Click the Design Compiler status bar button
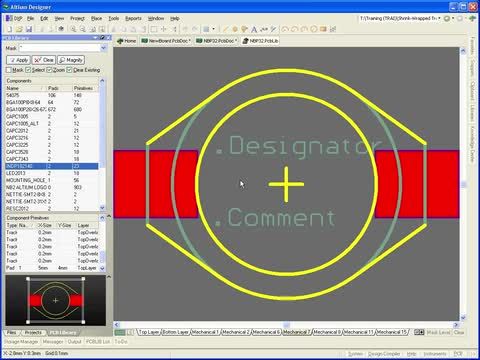 384,354
